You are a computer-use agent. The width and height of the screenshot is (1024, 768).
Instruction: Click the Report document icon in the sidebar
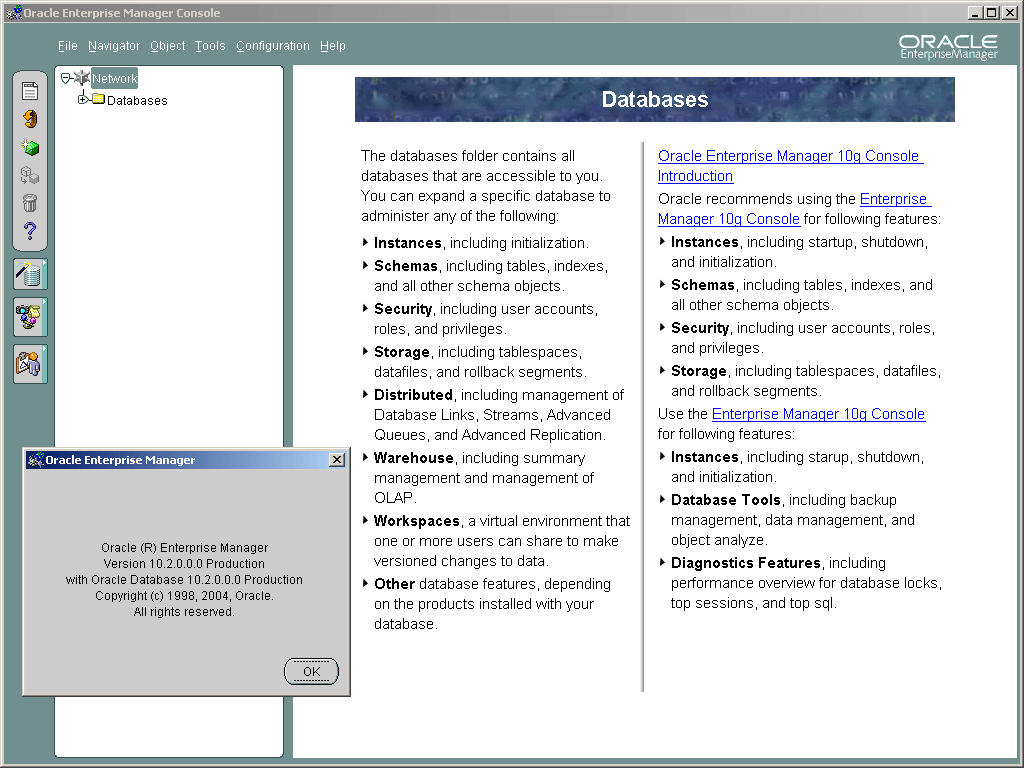coord(30,91)
